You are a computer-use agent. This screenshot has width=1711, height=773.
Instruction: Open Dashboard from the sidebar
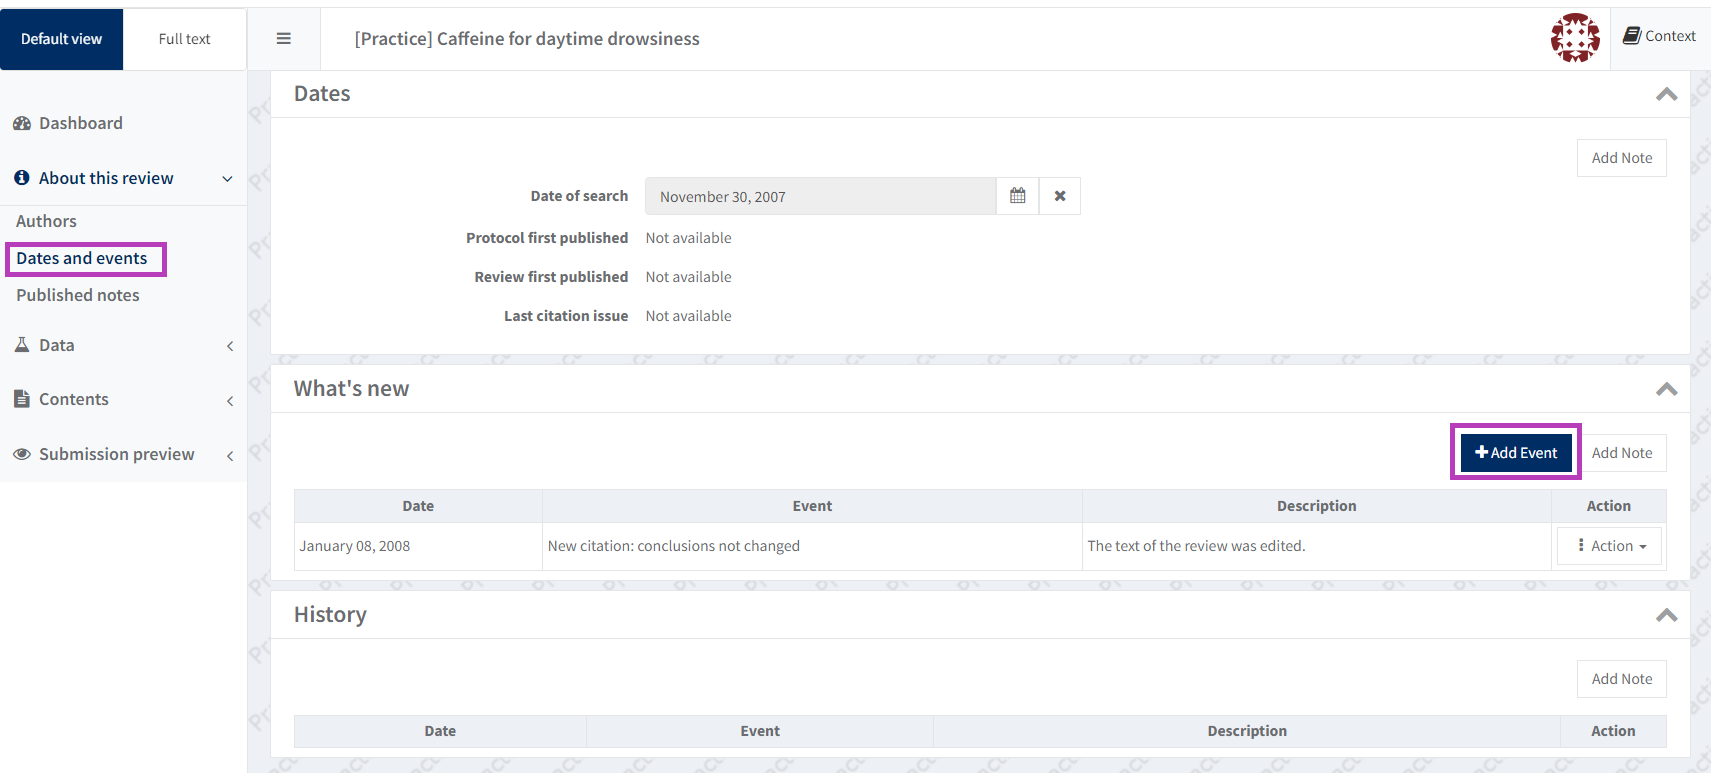click(x=80, y=123)
